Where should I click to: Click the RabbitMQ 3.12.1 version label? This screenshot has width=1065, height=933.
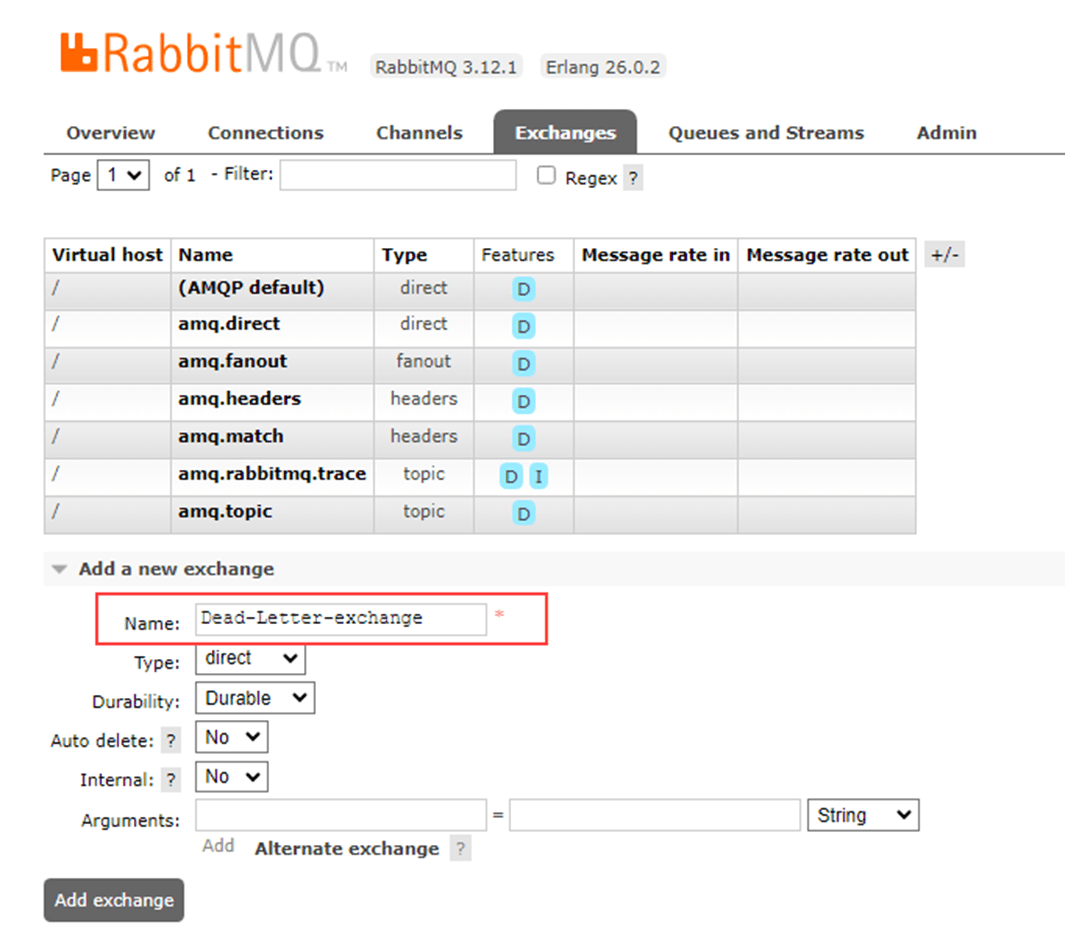click(446, 67)
